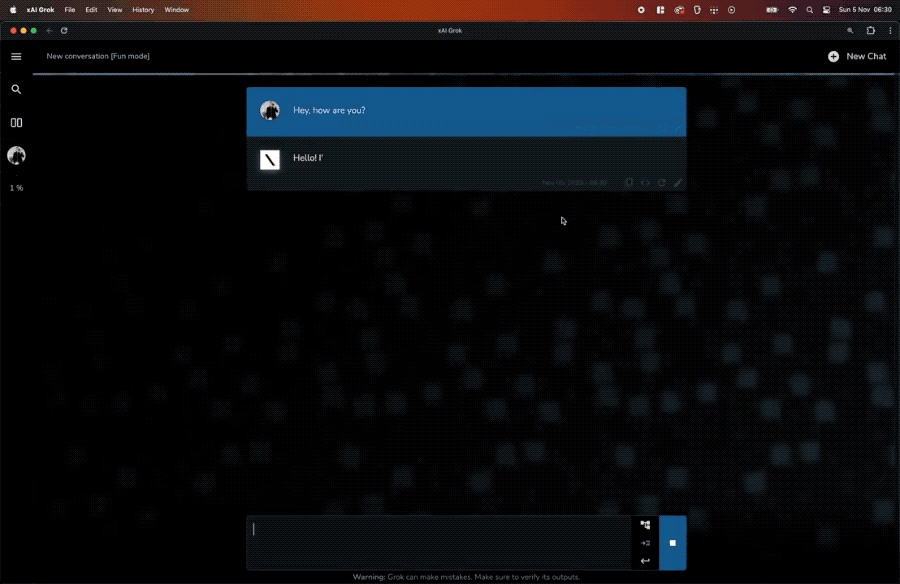Open the History menu in the menu bar
The height and width of the screenshot is (584, 900).
tap(142, 9)
